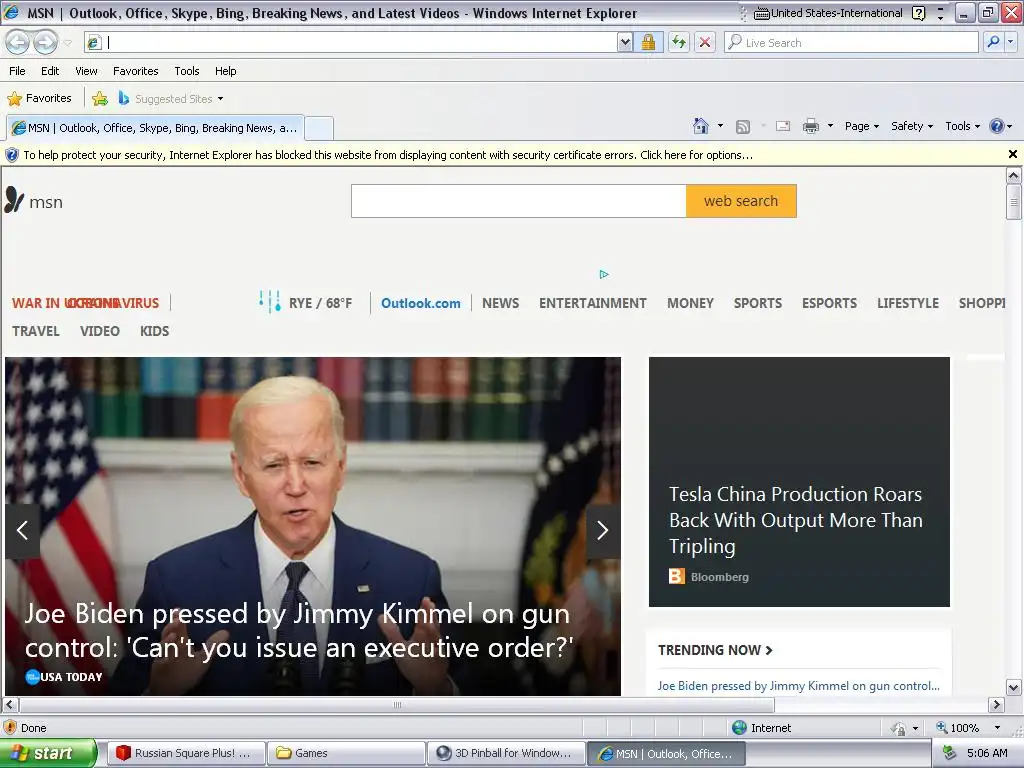Open the Edit menu
Viewport: 1024px width, 768px height.
50,71
